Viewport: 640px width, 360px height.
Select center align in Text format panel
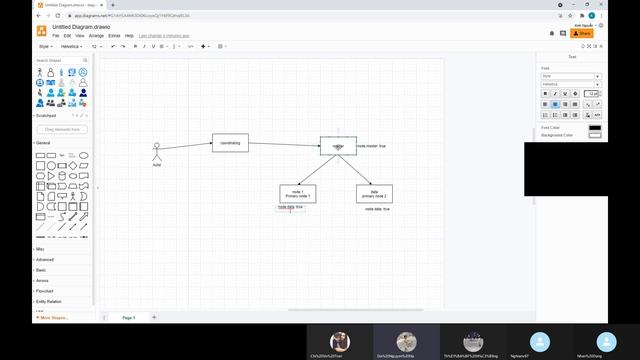click(x=555, y=104)
